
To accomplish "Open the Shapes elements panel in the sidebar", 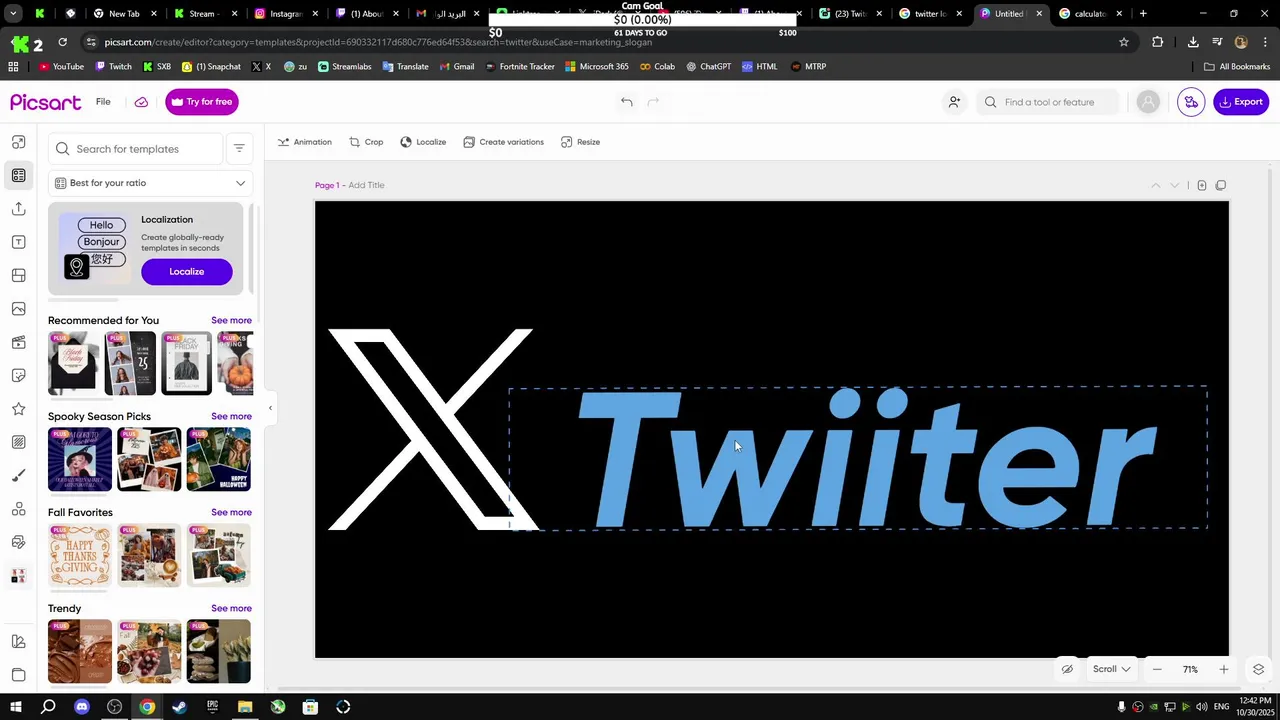I will click(18, 509).
